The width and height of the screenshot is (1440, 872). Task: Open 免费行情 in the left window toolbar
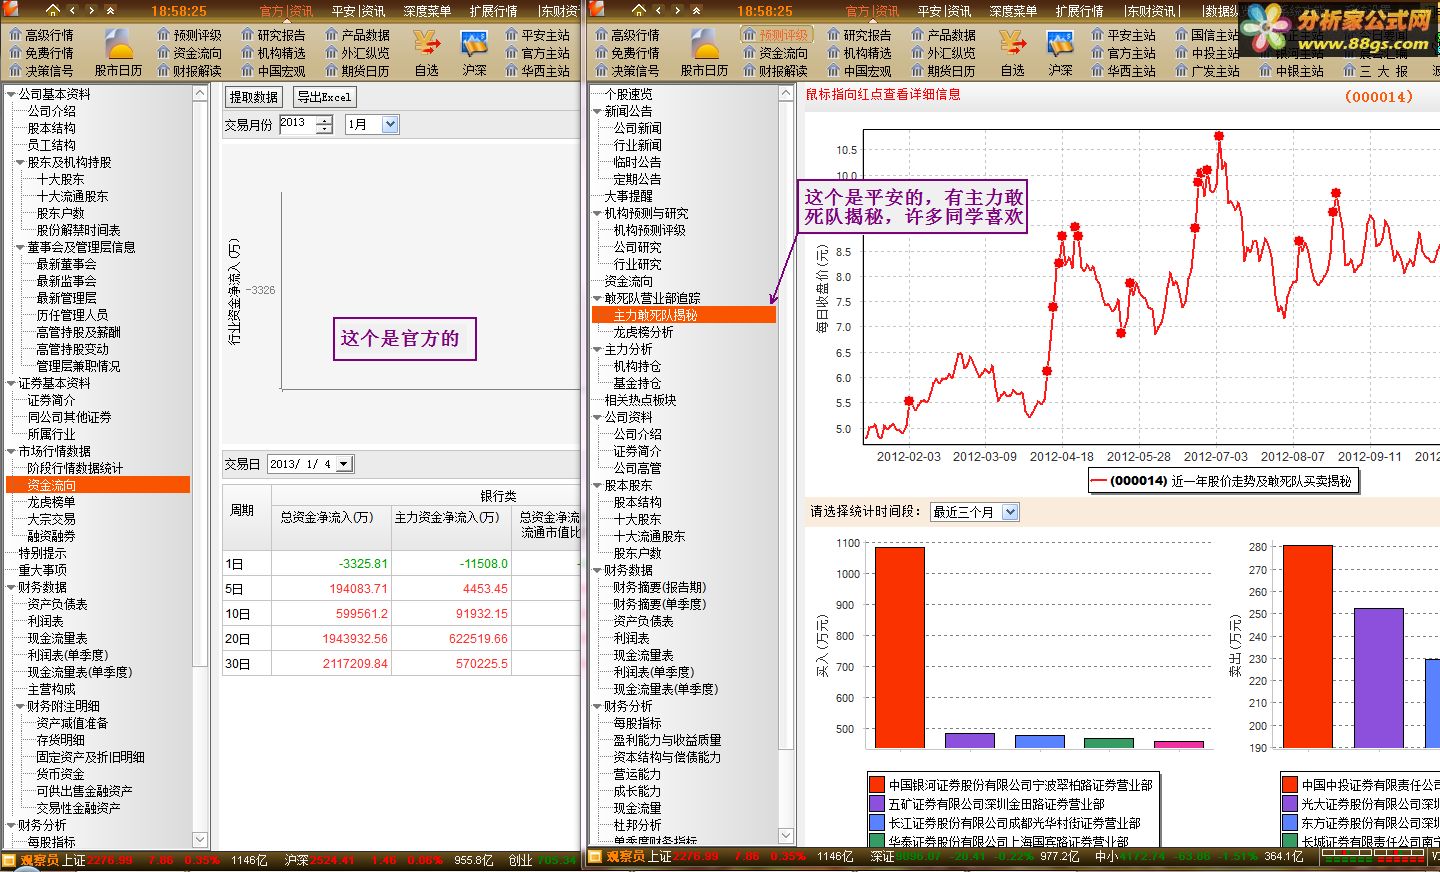(41, 52)
